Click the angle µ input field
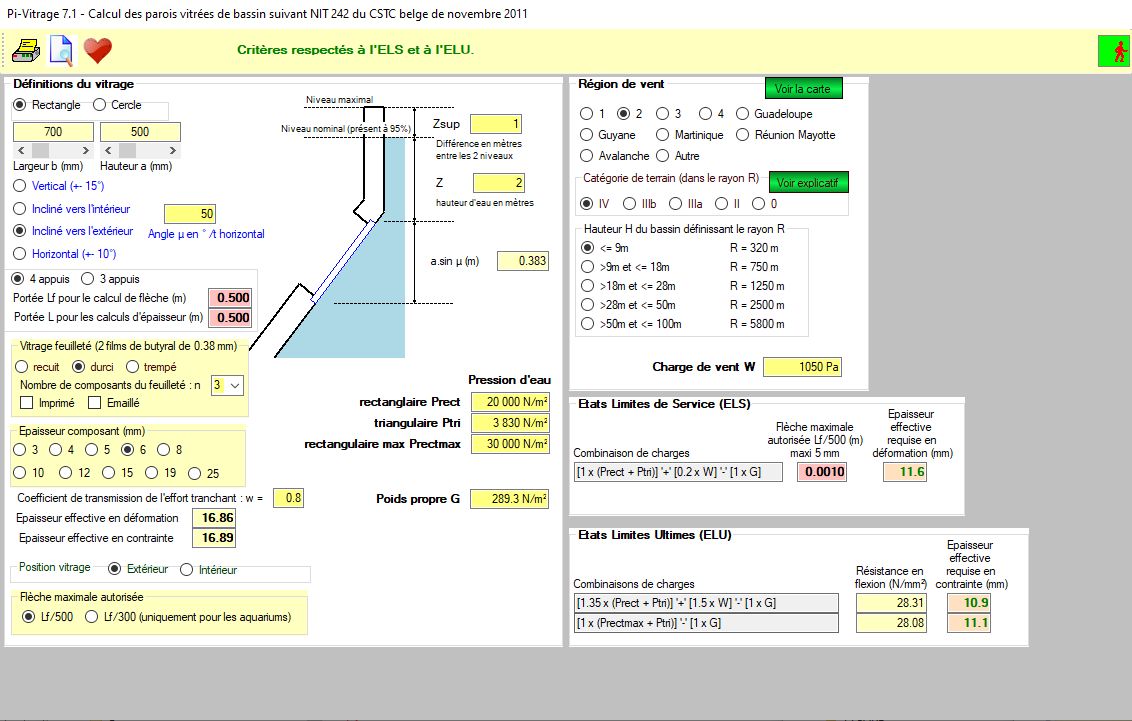Image resolution: width=1132 pixels, height=721 pixels. [x=189, y=214]
